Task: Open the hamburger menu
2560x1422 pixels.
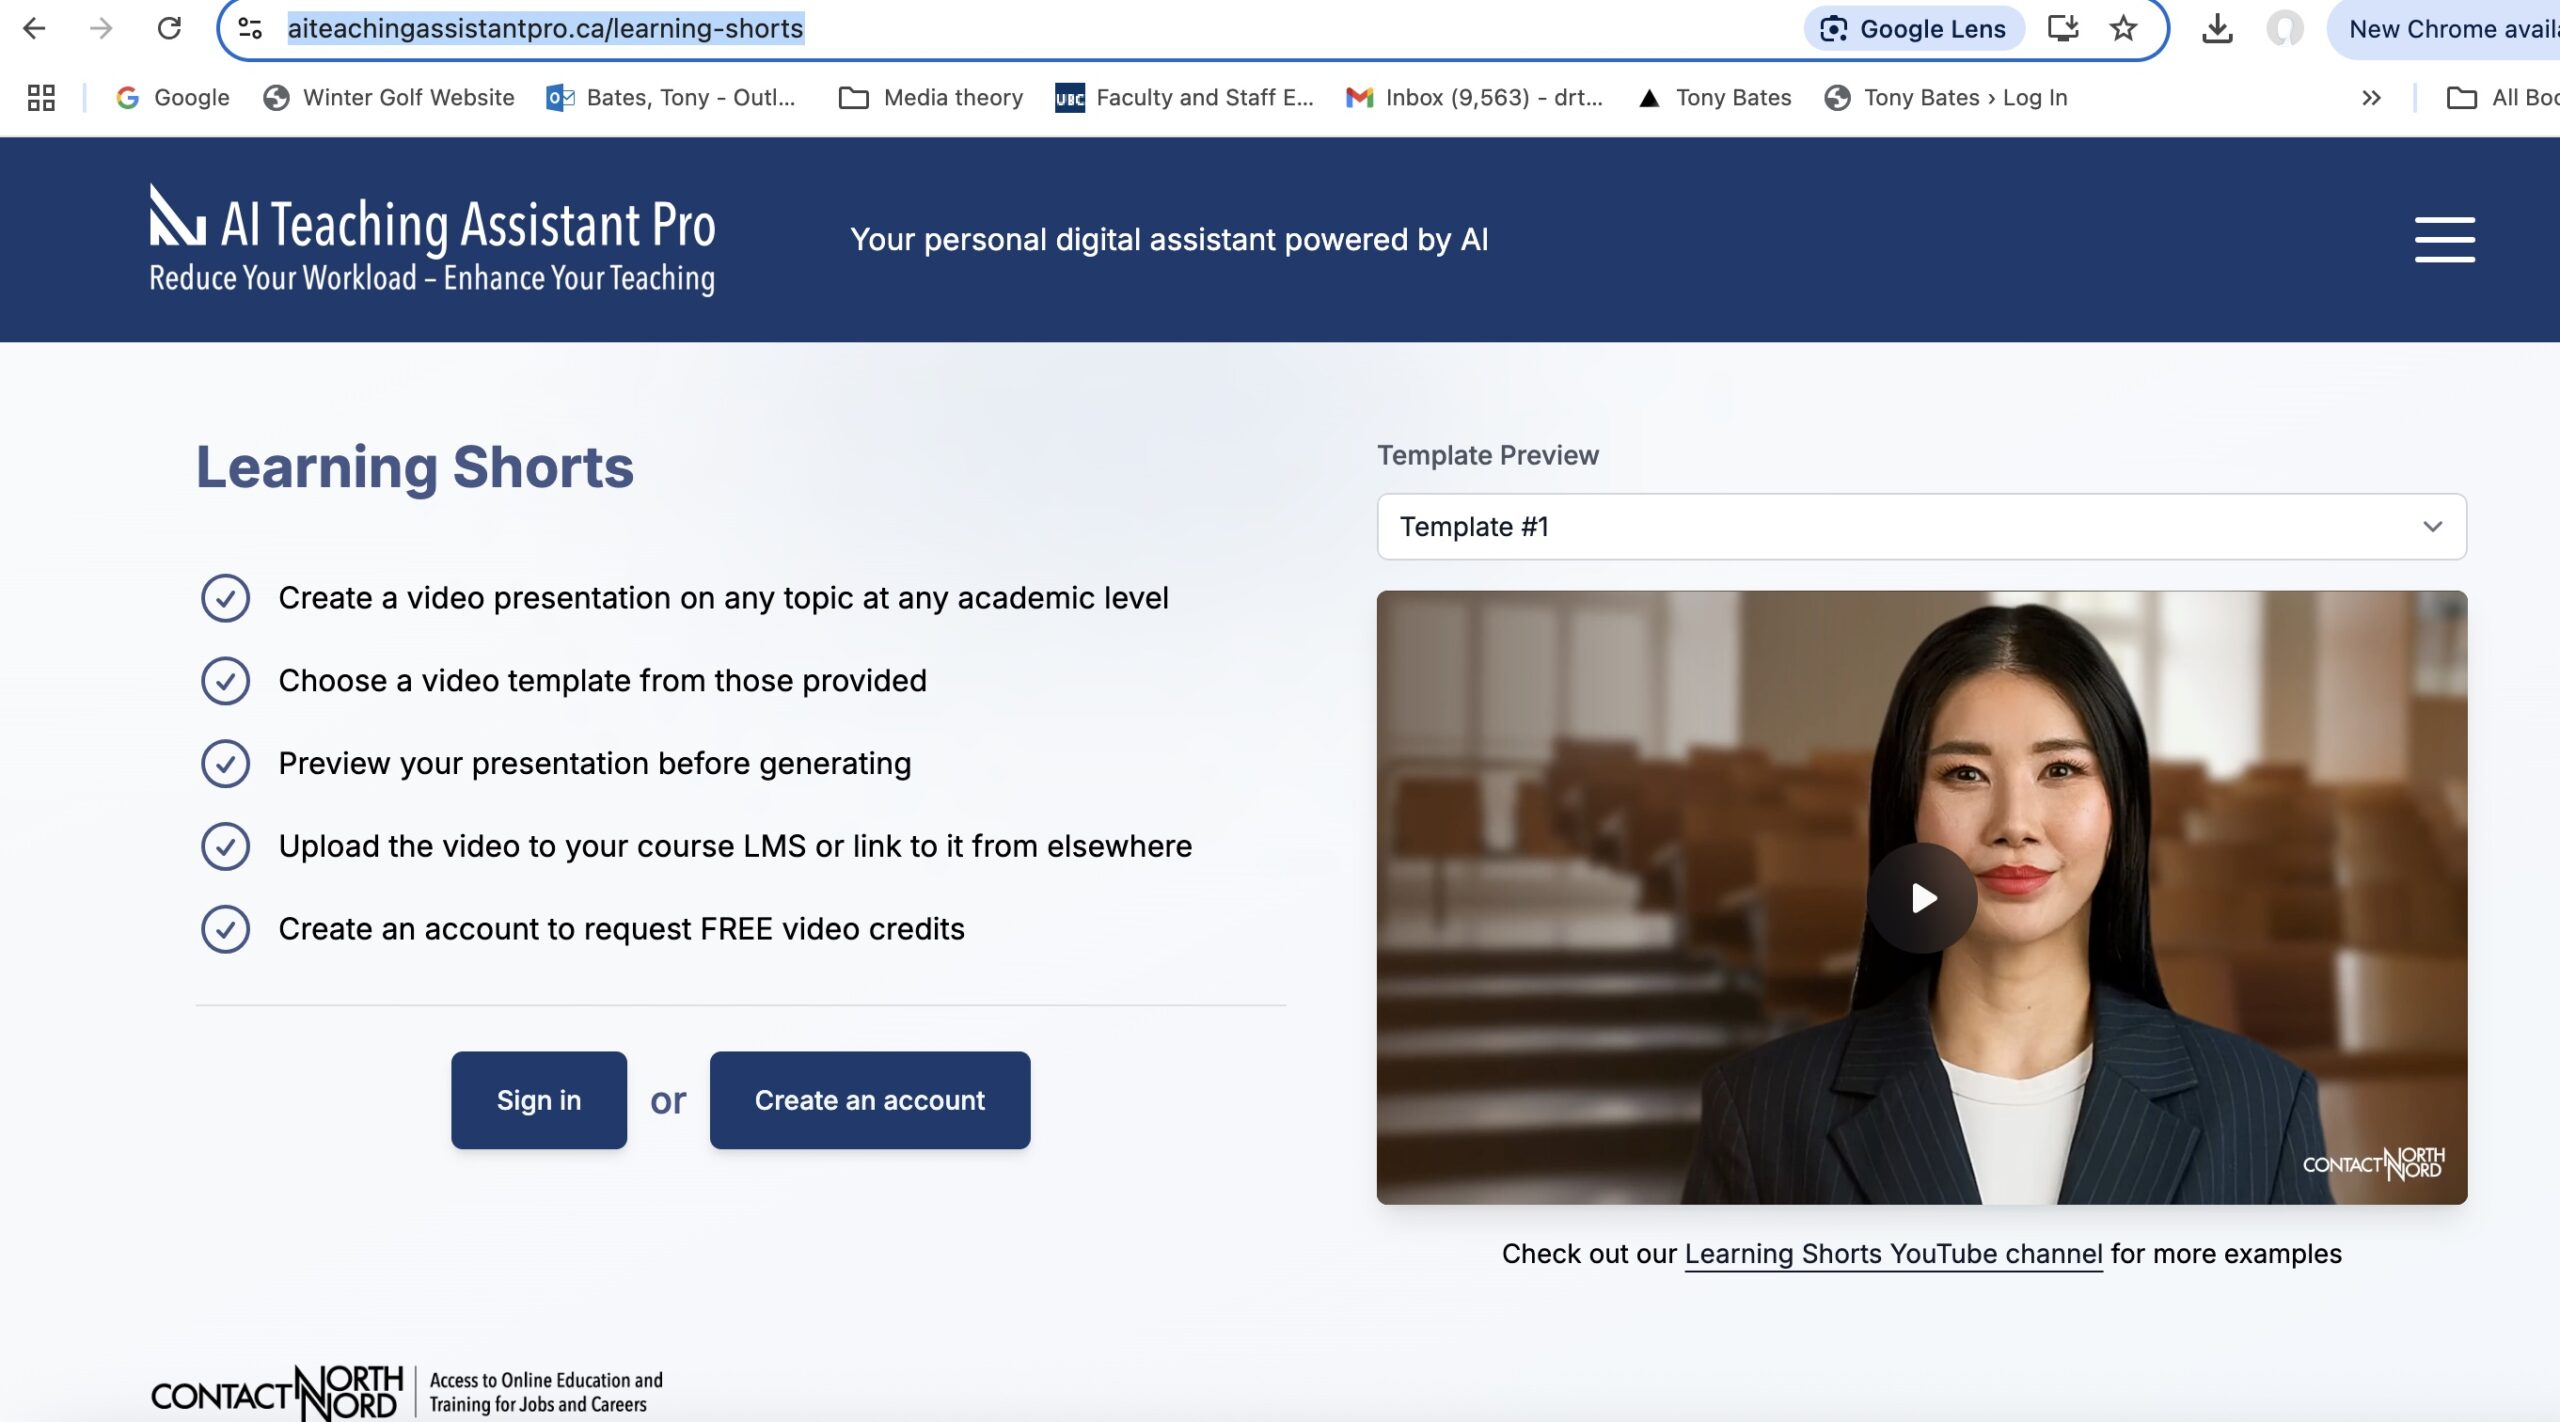Action: point(2444,240)
